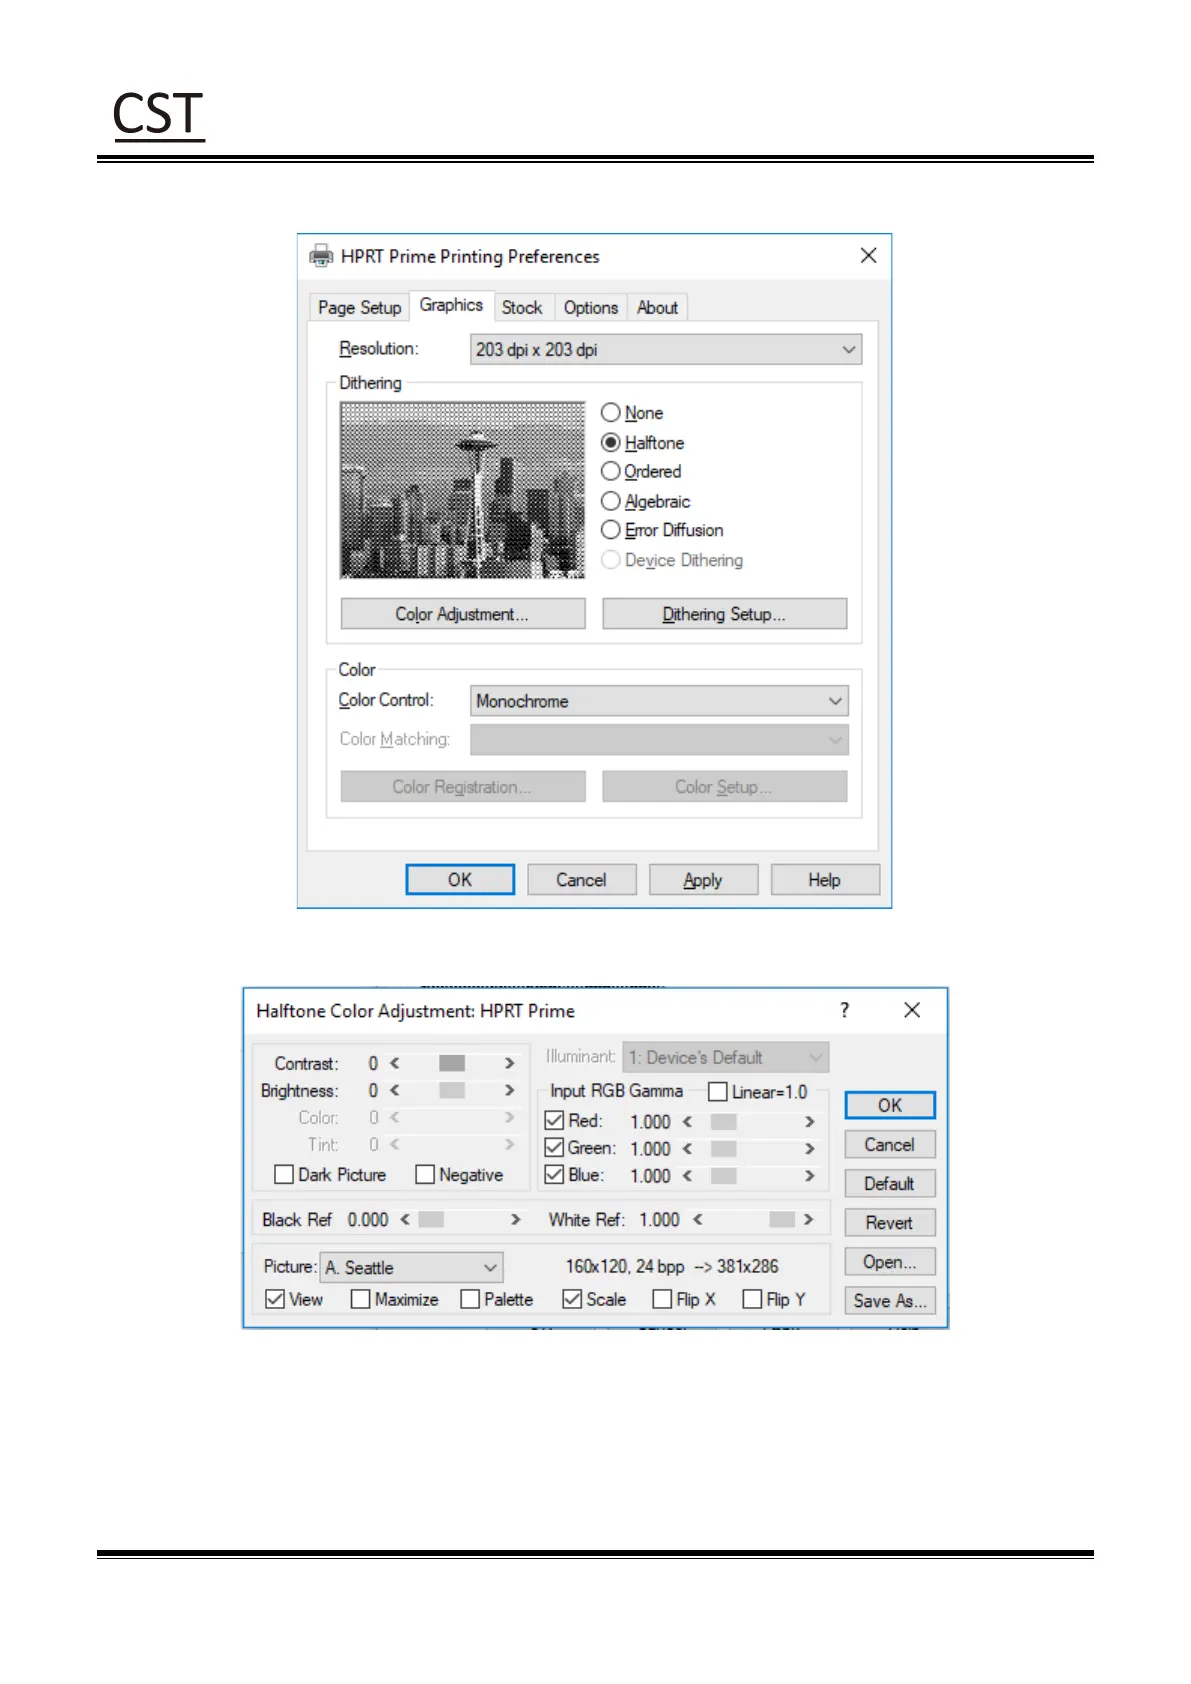Switch to the Options tab

point(591,307)
